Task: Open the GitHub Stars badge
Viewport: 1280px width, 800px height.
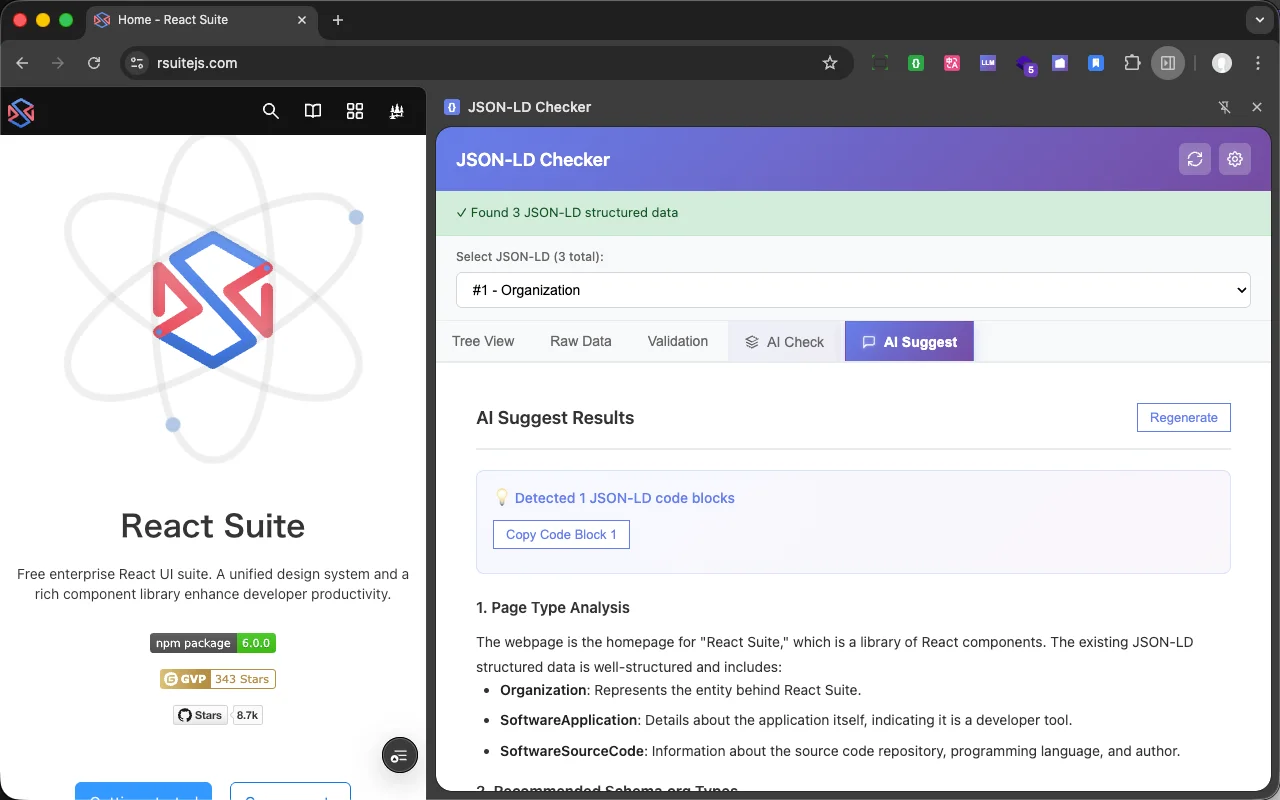Action: (x=200, y=715)
